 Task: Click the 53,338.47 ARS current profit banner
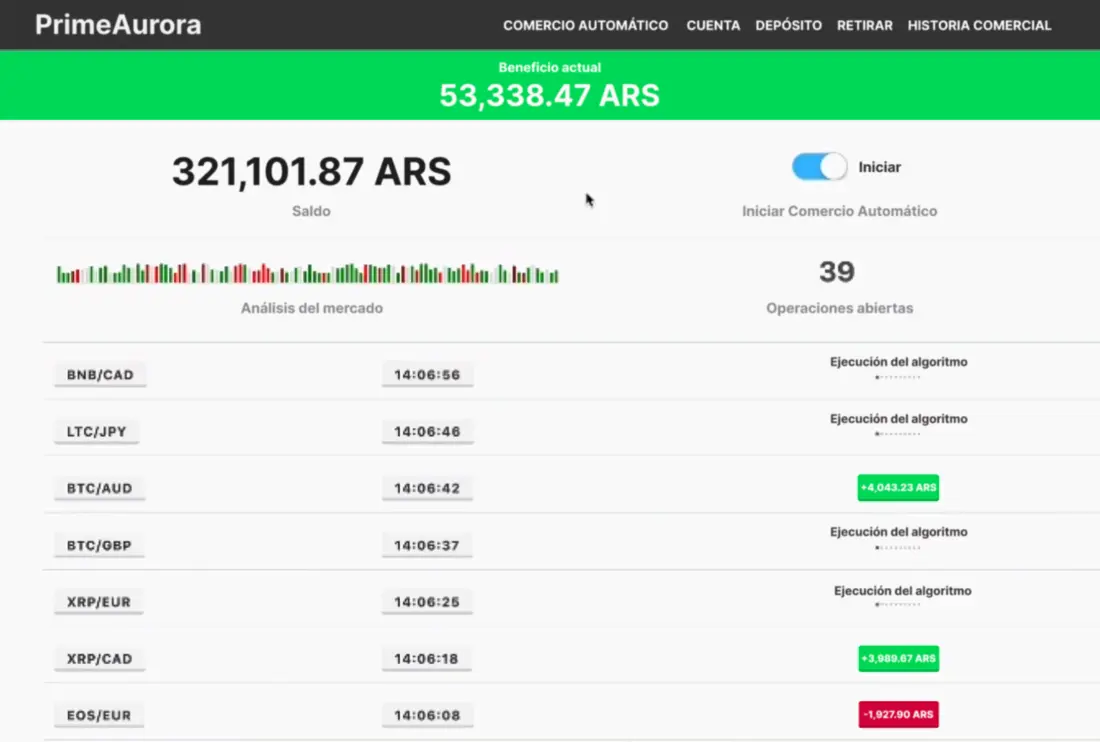pos(549,95)
